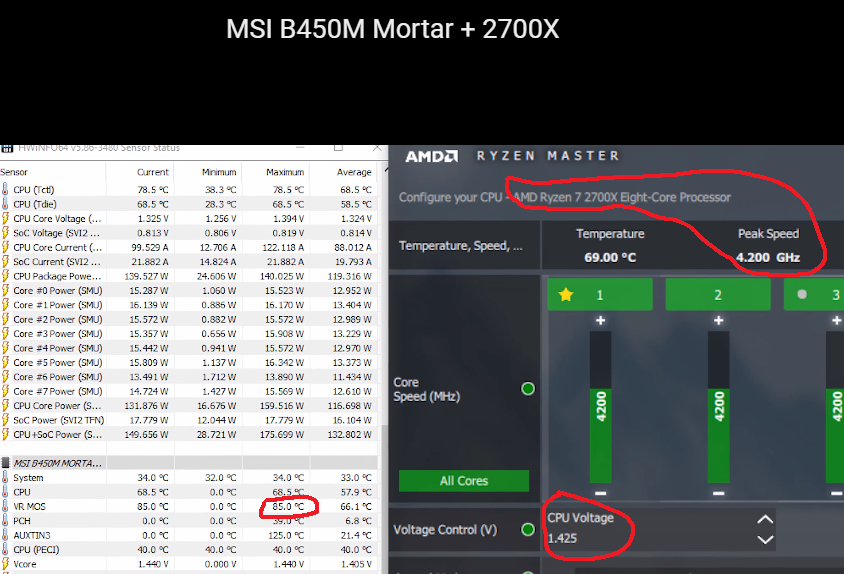This screenshot has width=844, height=574.
Task: Select the SoC Current (SVI2 row
Action: point(188,262)
